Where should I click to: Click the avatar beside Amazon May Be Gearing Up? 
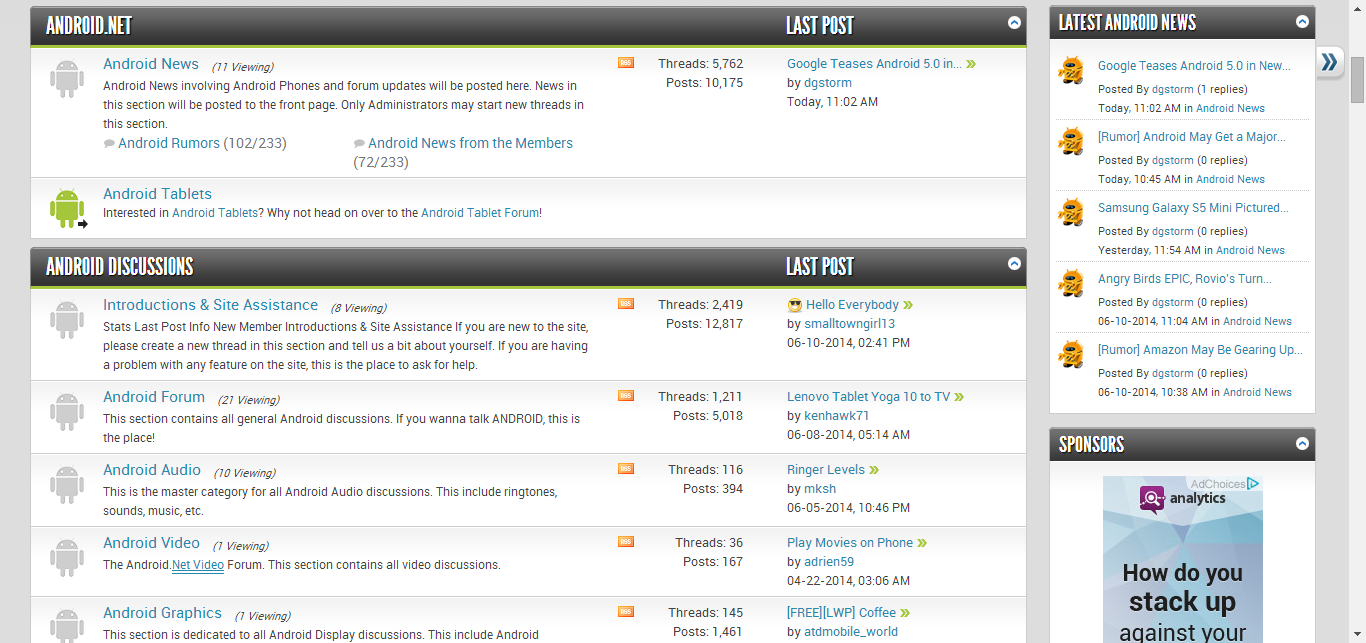pos(1071,355)
